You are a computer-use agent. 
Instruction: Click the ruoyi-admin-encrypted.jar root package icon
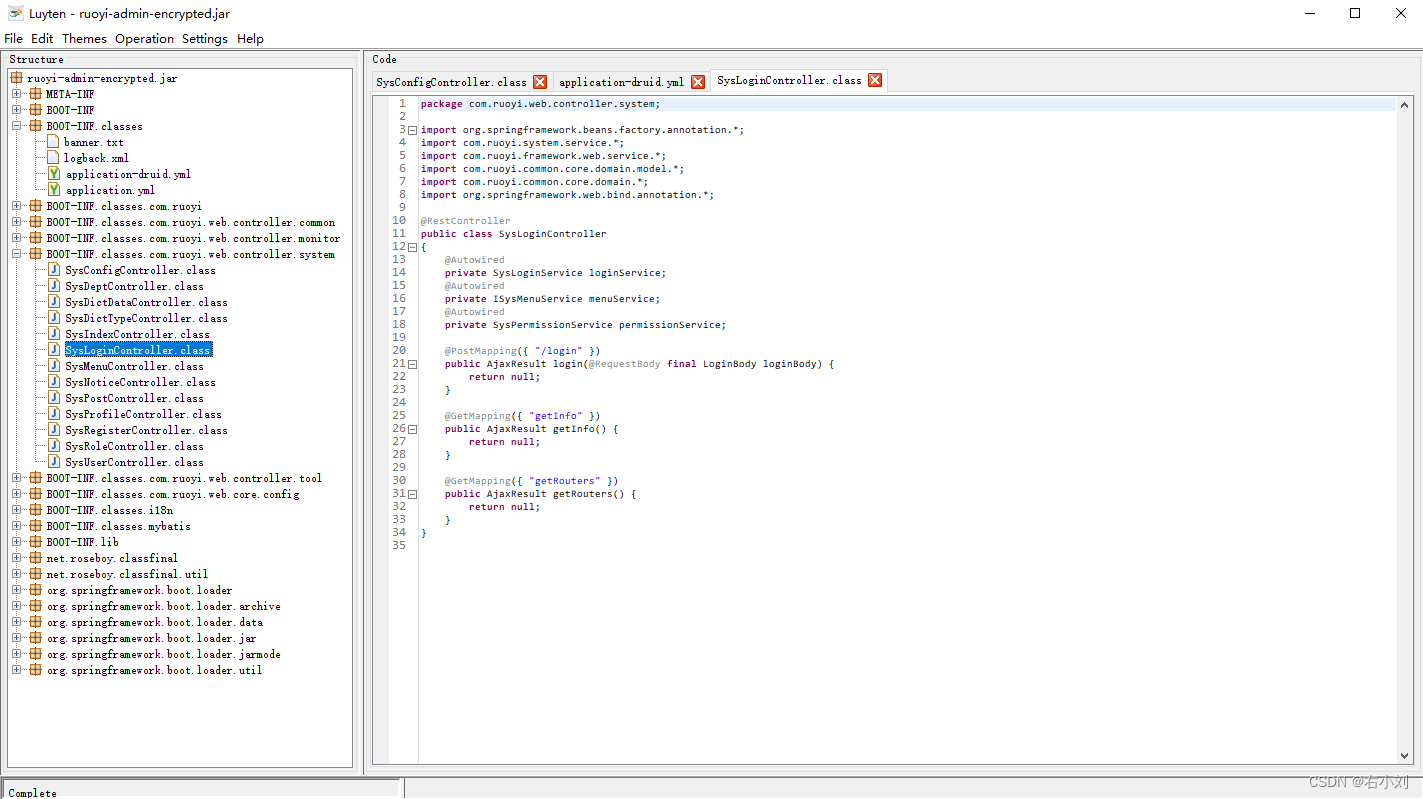pyautogui.click(x=17, y=78)
